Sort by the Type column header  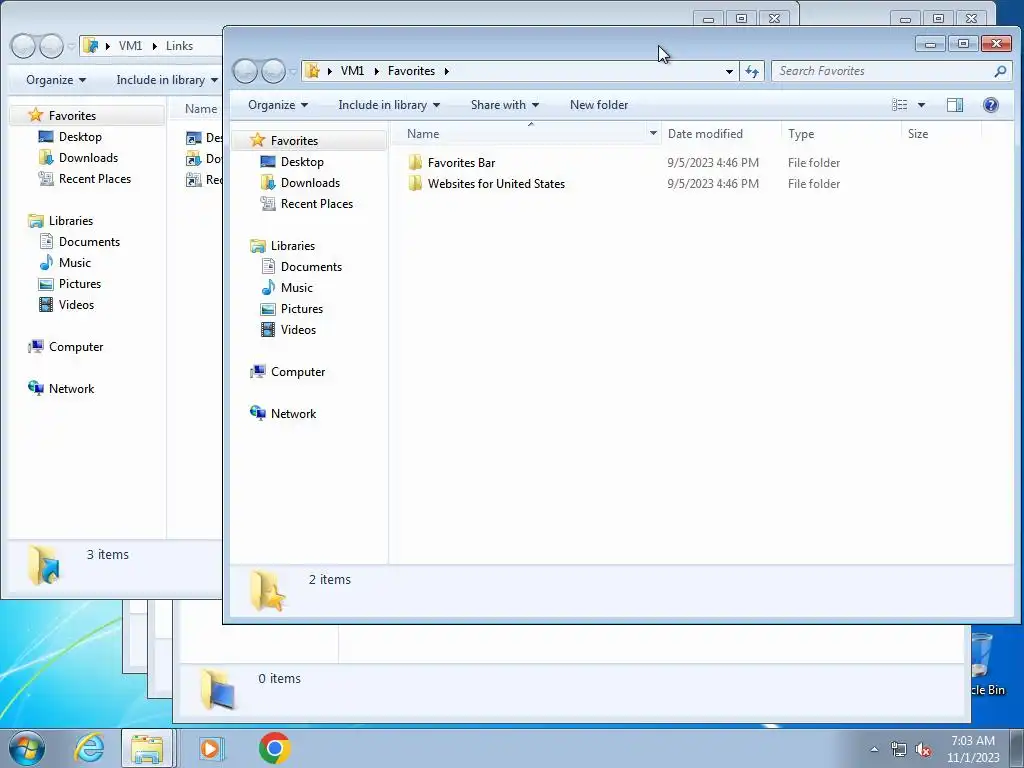click(801, 134)
